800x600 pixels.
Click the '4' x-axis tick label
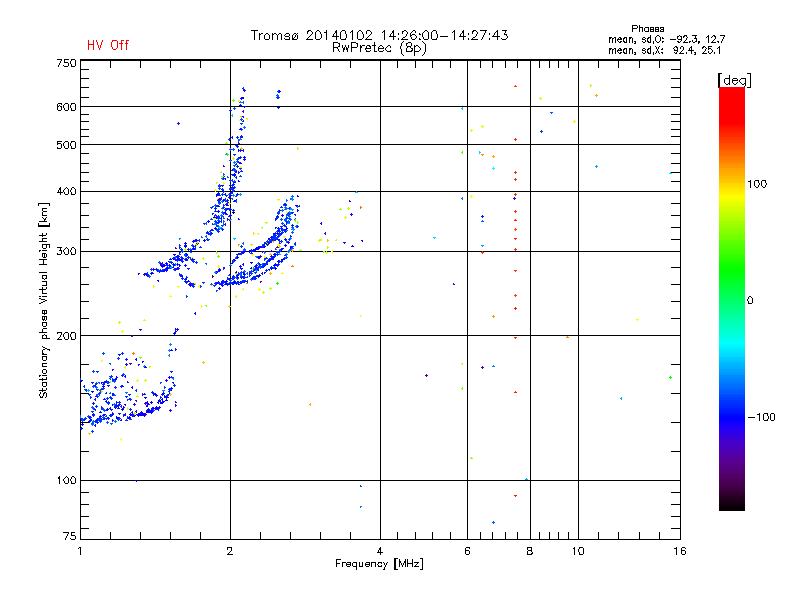380,551
